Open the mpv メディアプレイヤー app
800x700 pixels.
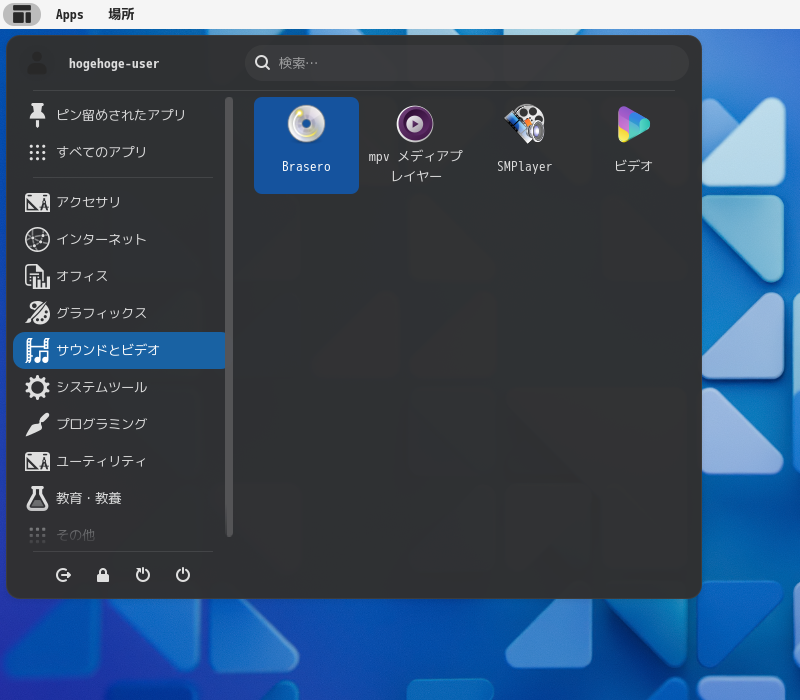(x=415, y=145)
